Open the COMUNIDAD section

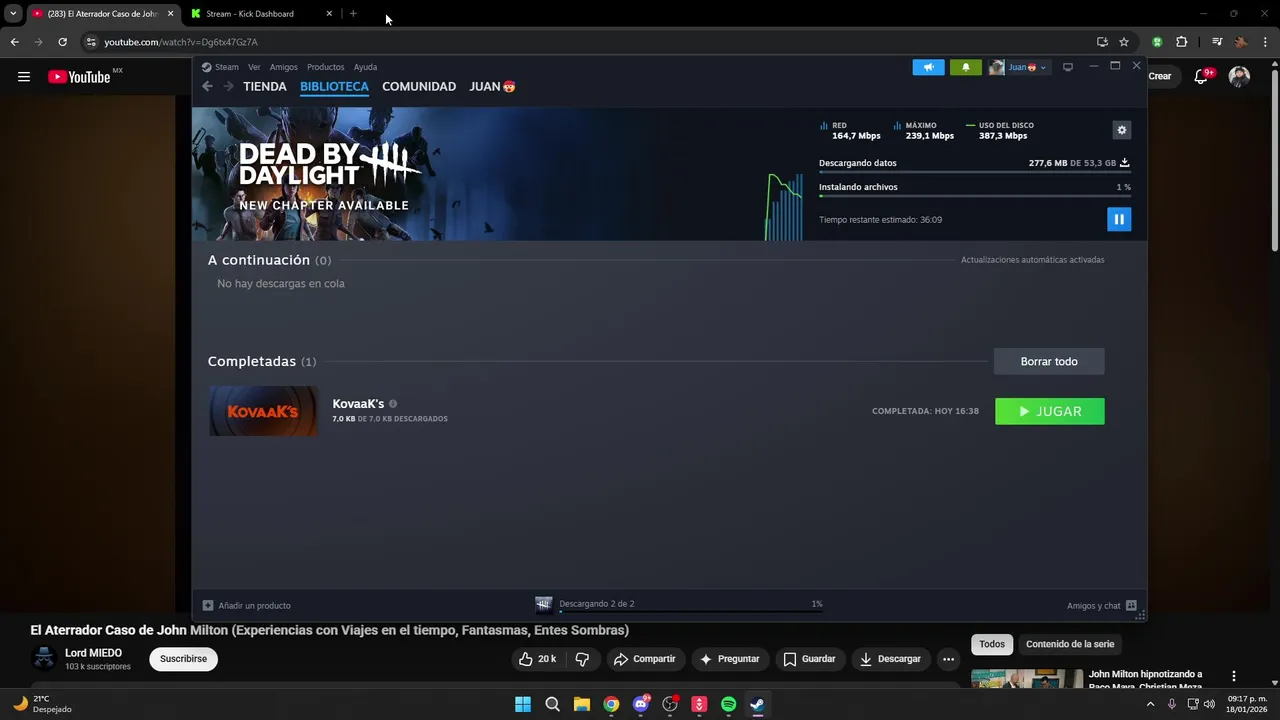(x=419, y=87)
